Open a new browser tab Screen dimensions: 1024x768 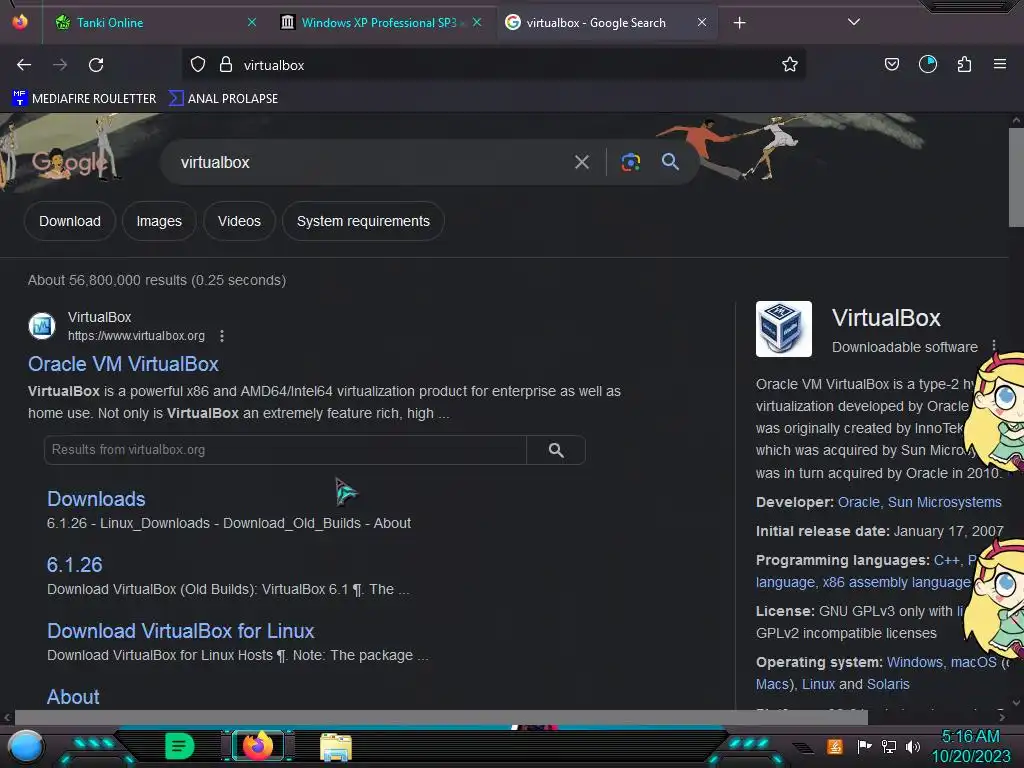click(739, 23)
